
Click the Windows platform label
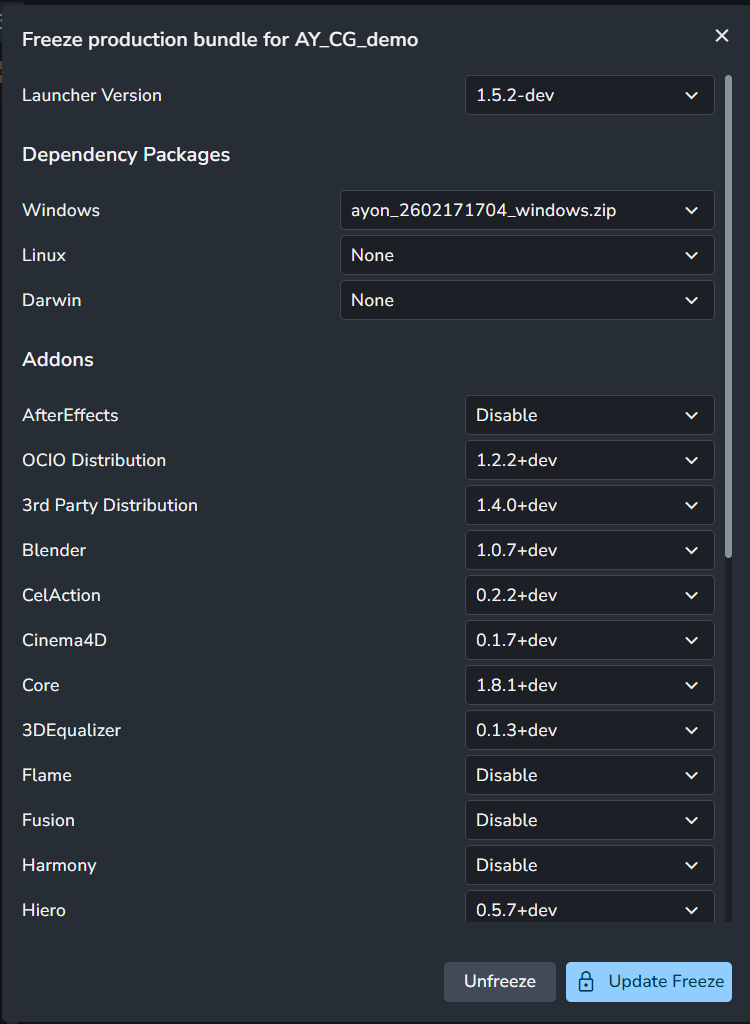[x=61, y=210]
